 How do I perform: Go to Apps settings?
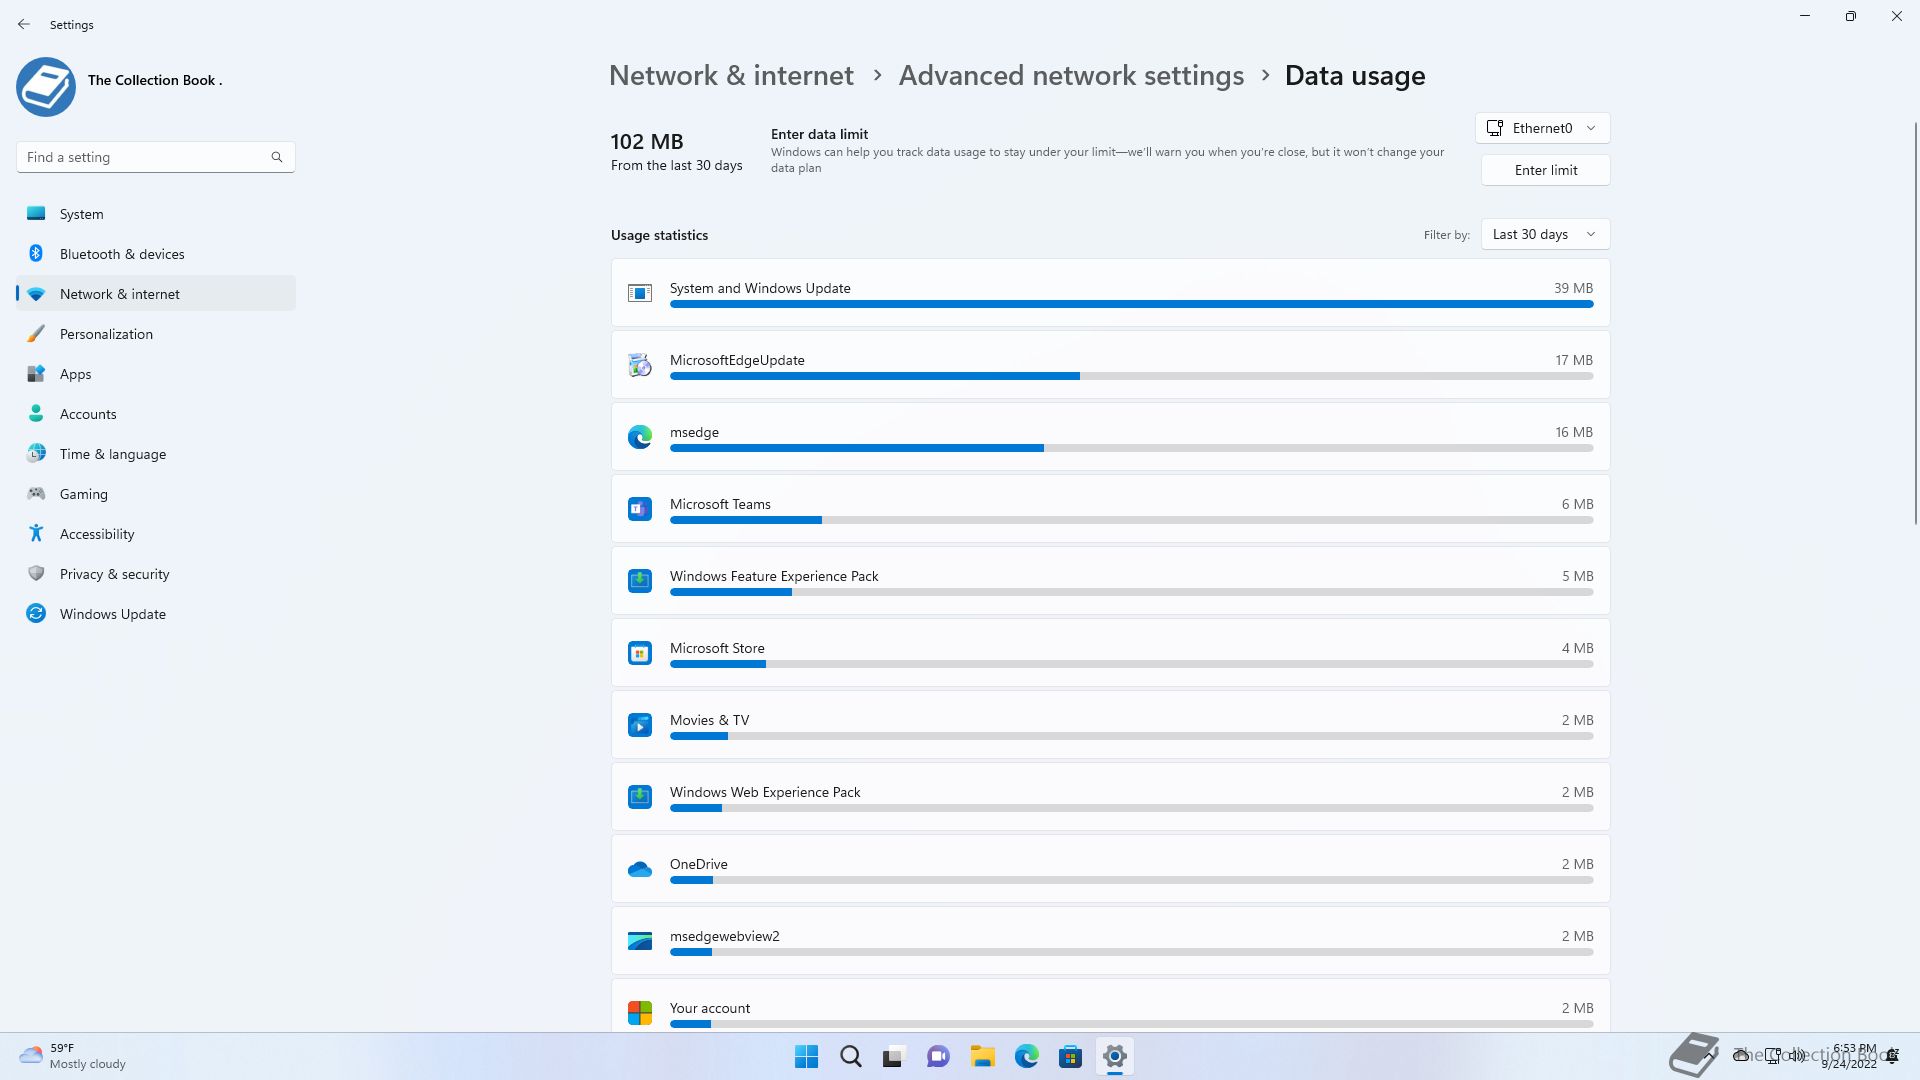156,374
